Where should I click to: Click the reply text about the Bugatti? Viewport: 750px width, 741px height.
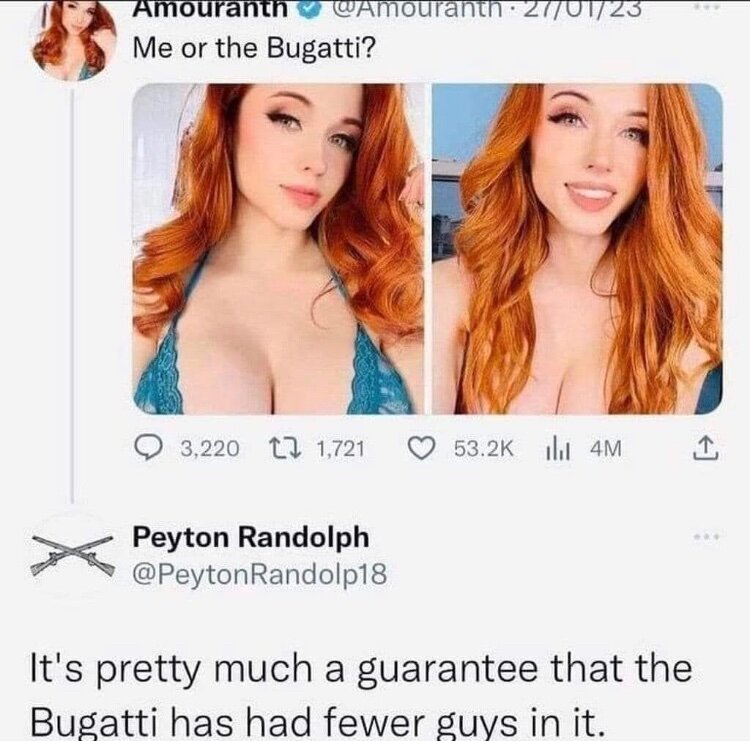[x=362, y=695]
